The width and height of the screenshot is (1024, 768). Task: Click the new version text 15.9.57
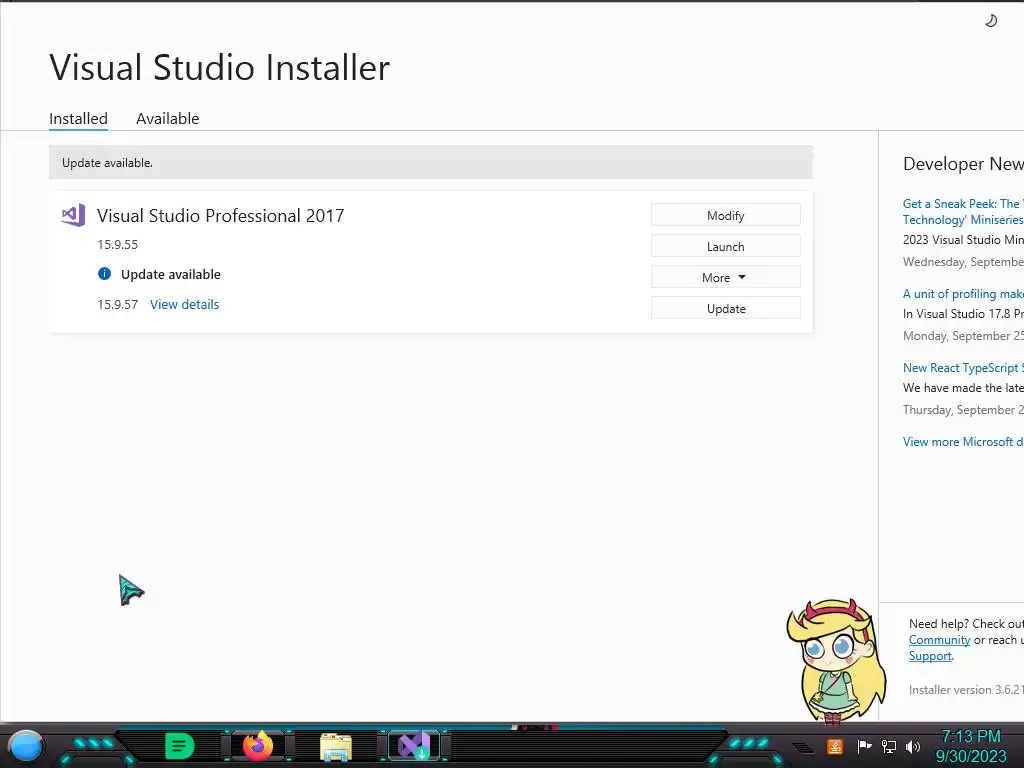pyautogui.click(x=118, y=304)
